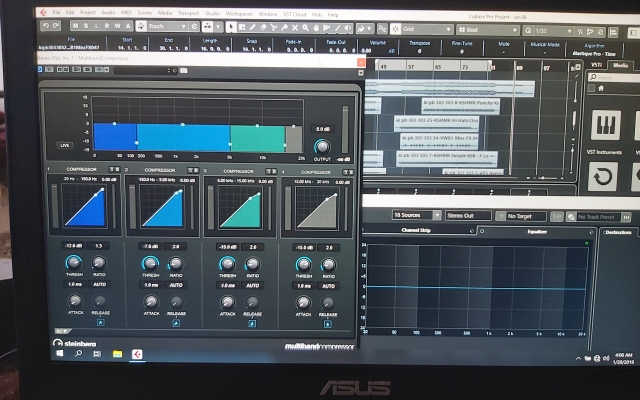Screen dimensions: 640x400
Task: Toggle the LIVE button in MultibandCompressor
Action: pos(64,145)
